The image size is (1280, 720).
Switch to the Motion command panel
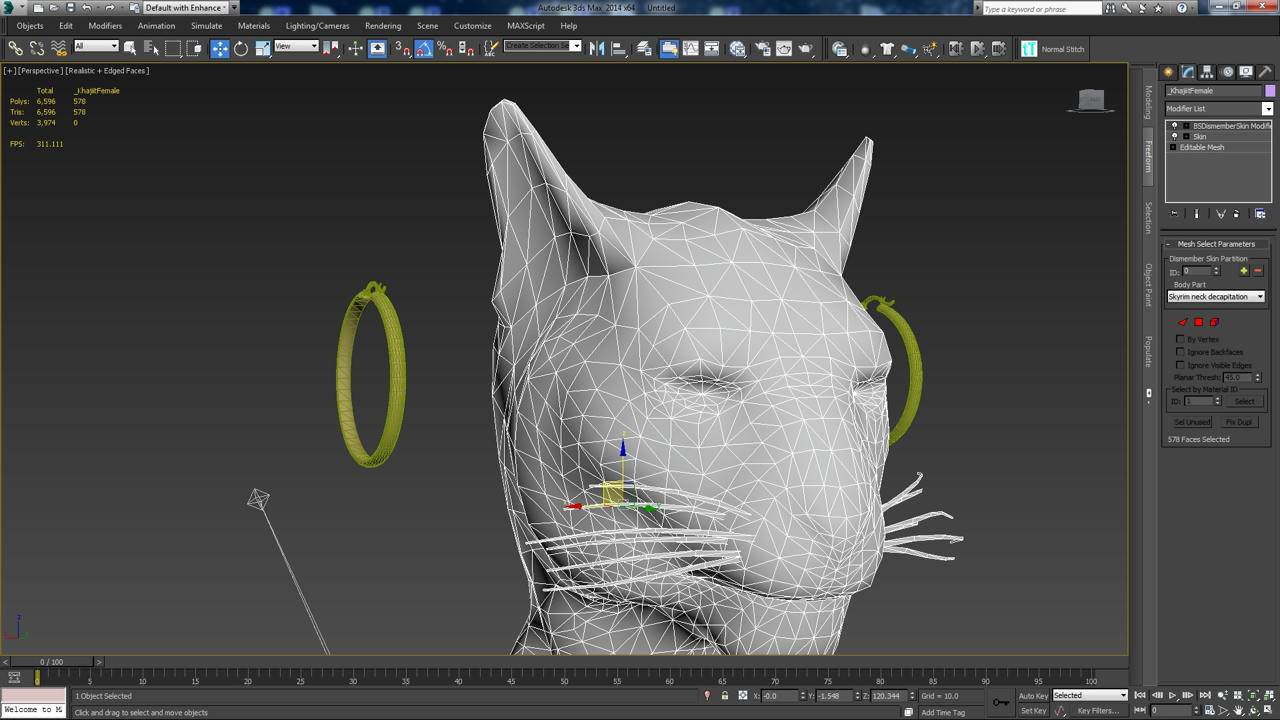pos(1227,72)
